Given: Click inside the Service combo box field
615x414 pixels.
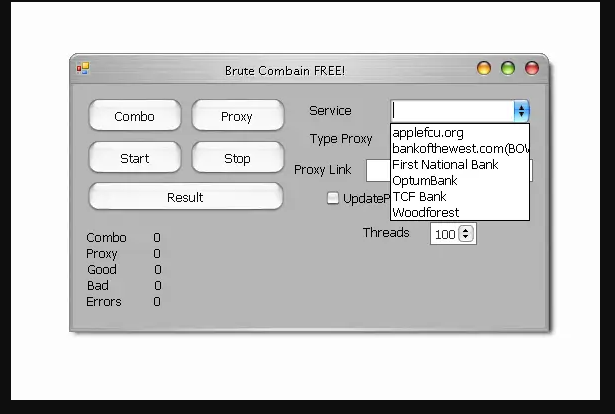Looking at the screenshot, I should [x=453, y=111].
